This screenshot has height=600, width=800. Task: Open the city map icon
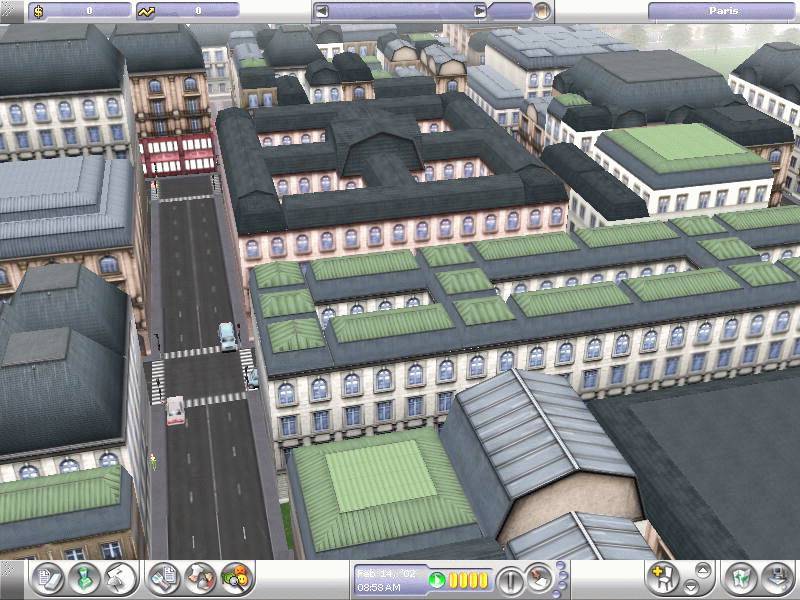(x=738, y=578)
